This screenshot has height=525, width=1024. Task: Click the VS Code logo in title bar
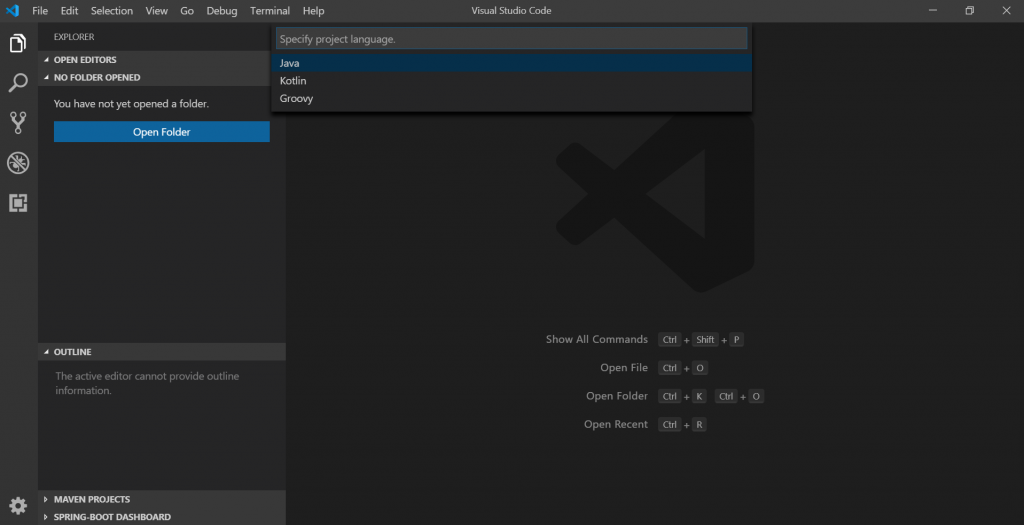tap(12, 10)
